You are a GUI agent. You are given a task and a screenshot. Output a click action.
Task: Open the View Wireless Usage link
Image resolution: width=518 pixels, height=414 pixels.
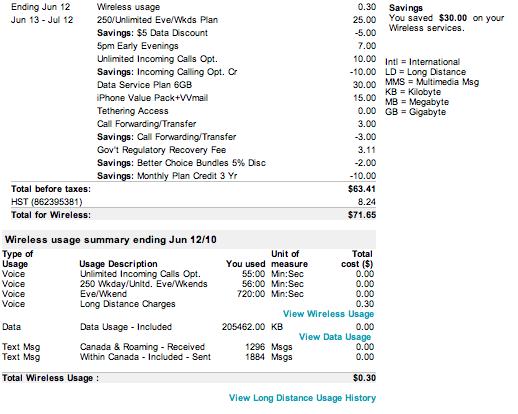click(x=328, y=314)
